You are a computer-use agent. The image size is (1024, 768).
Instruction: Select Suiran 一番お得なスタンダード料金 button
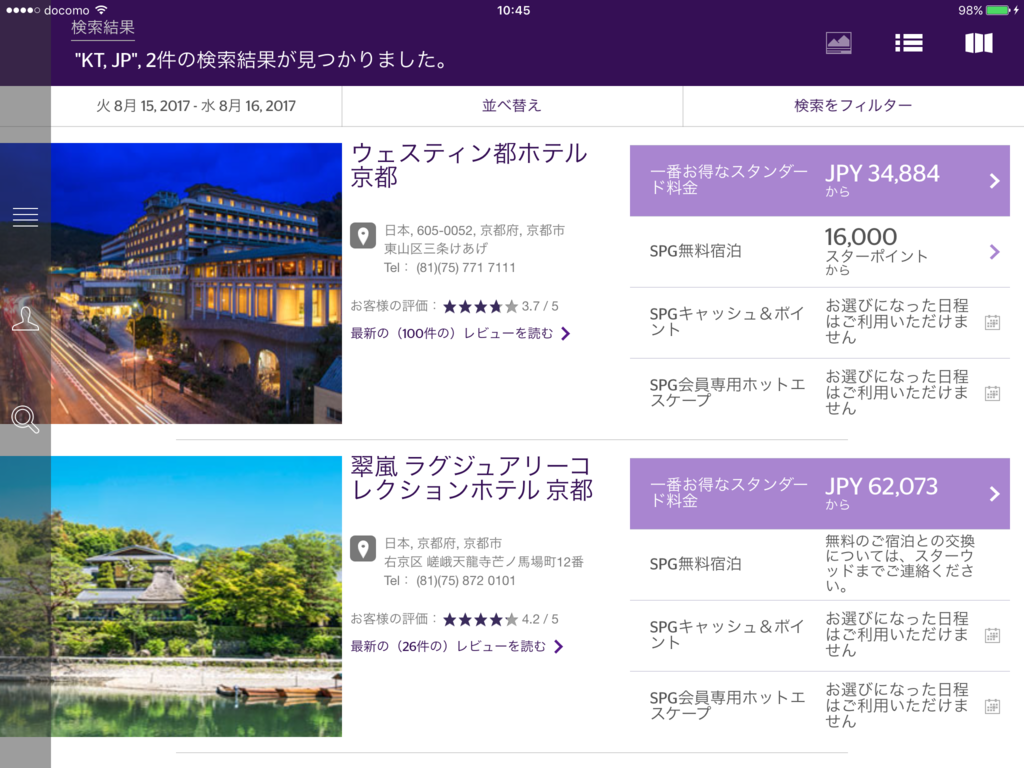(820, 494)
